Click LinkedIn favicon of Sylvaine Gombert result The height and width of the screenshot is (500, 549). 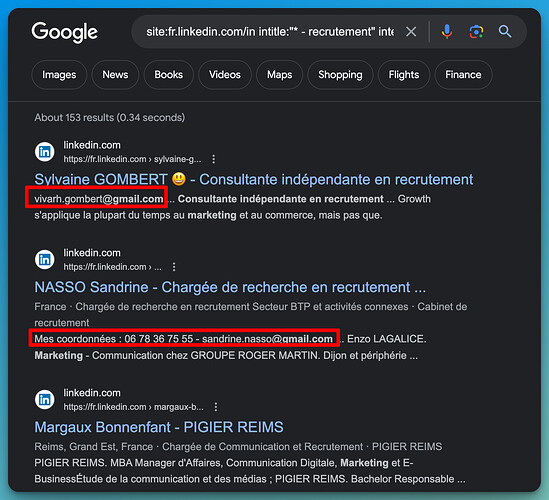point(44,152)
